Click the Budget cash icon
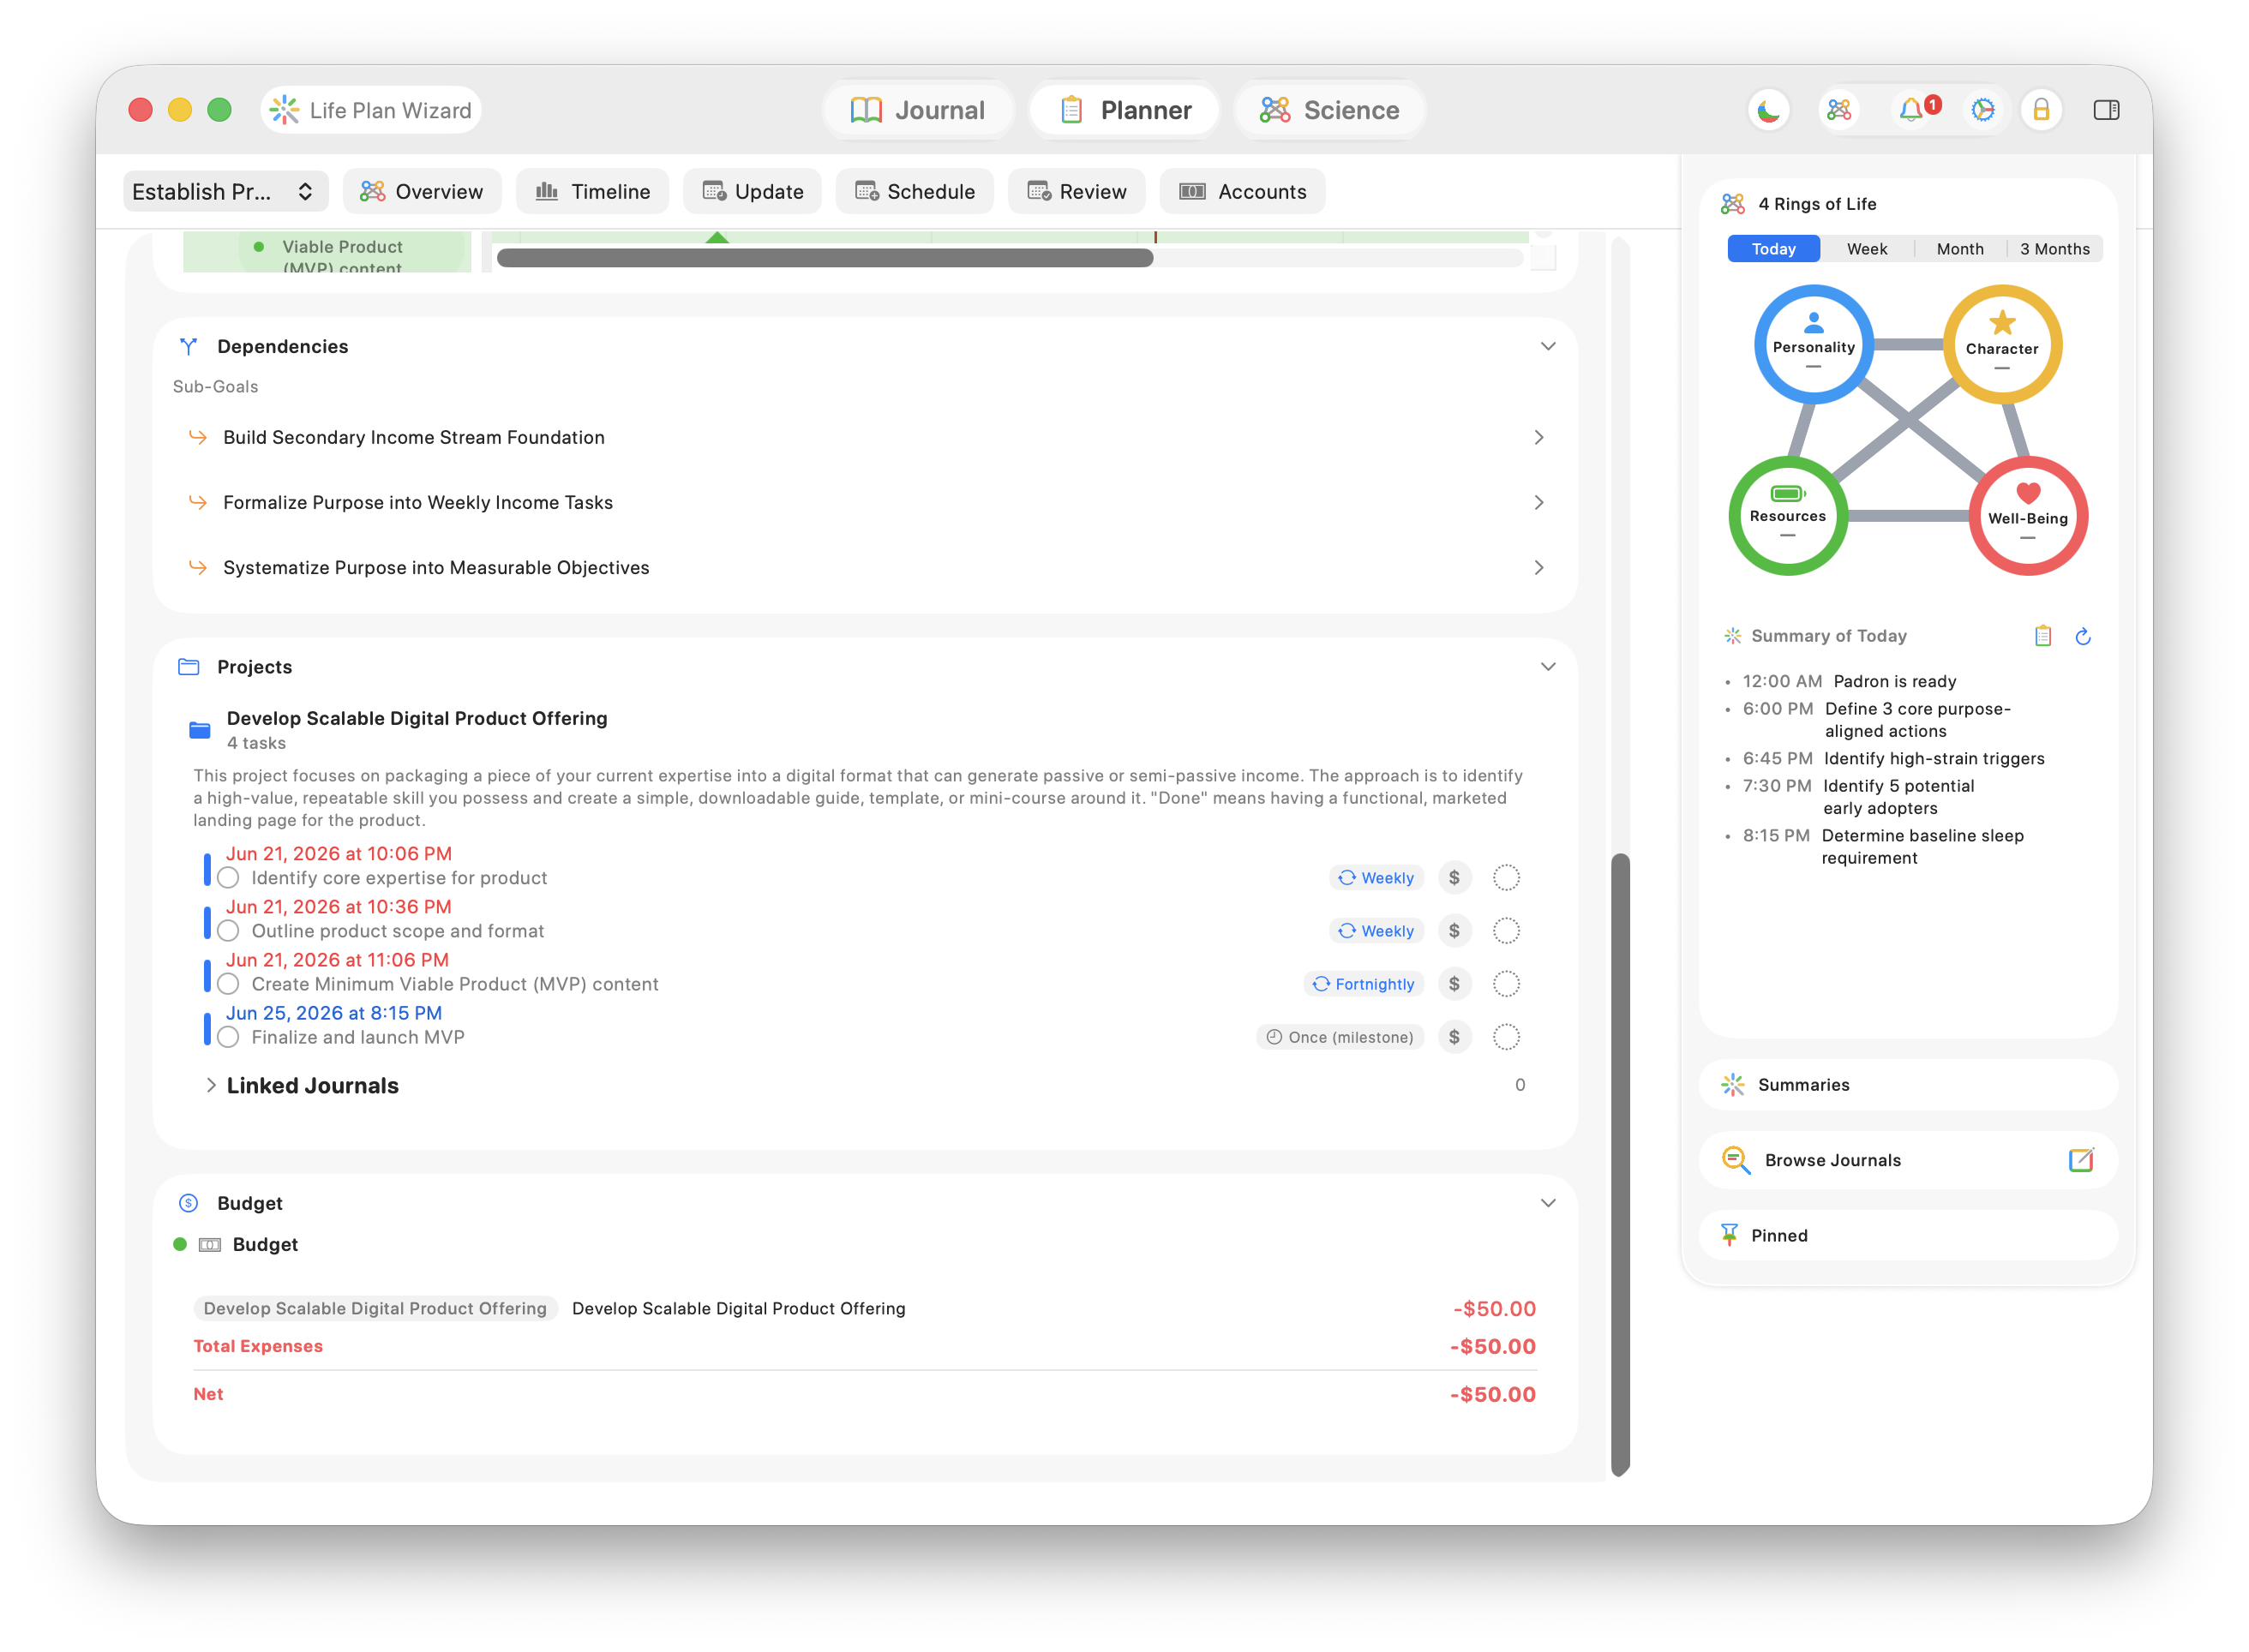2249x1652 pixels. 210,1245
